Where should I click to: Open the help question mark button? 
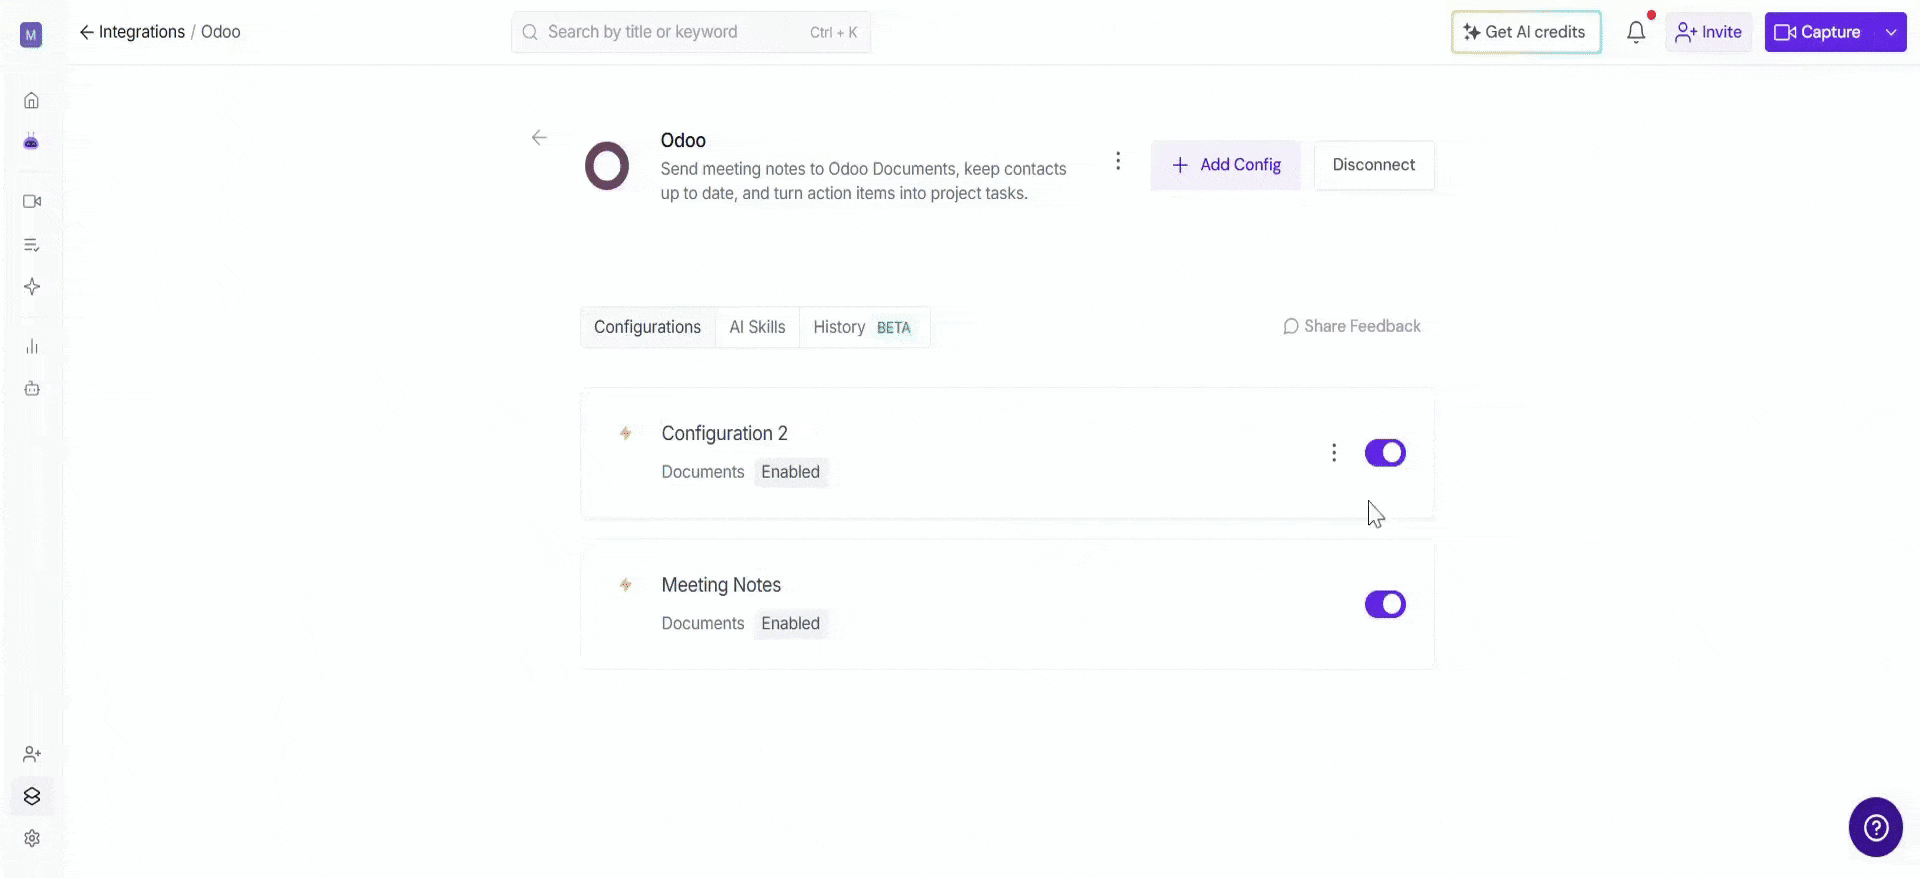(1876, 827)
